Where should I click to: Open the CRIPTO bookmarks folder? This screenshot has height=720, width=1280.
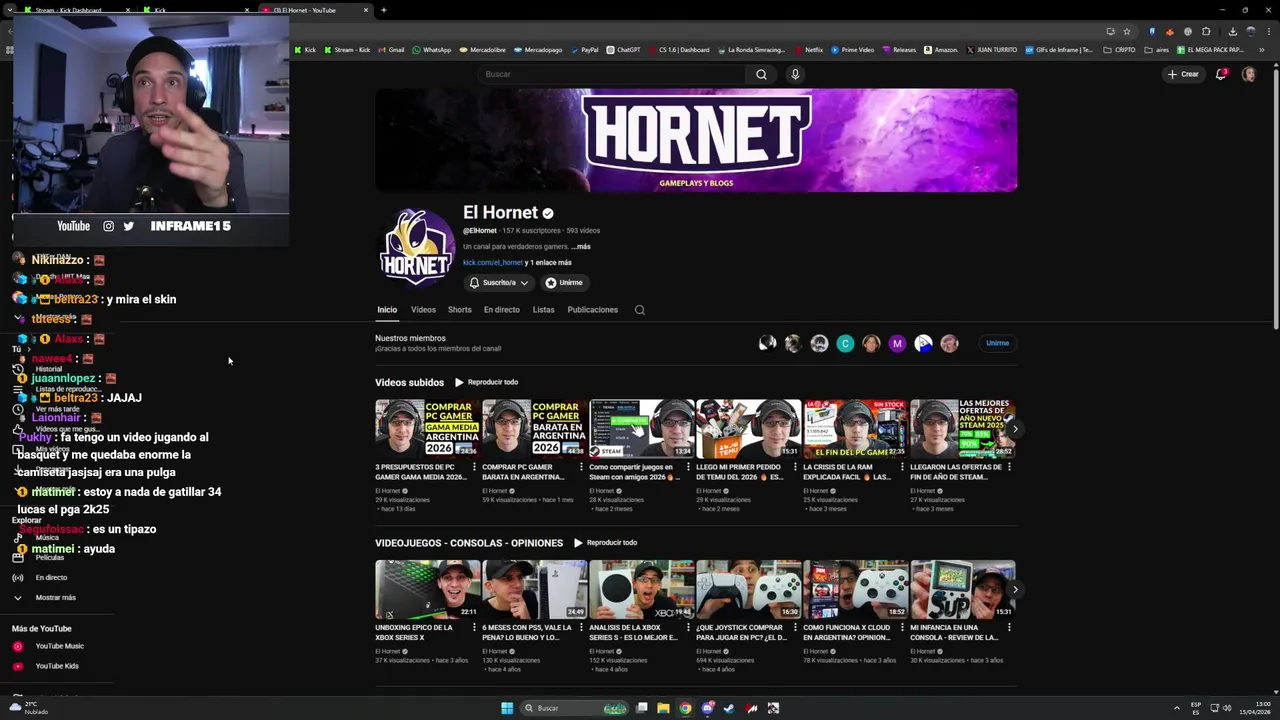[x=1119, y=49]
